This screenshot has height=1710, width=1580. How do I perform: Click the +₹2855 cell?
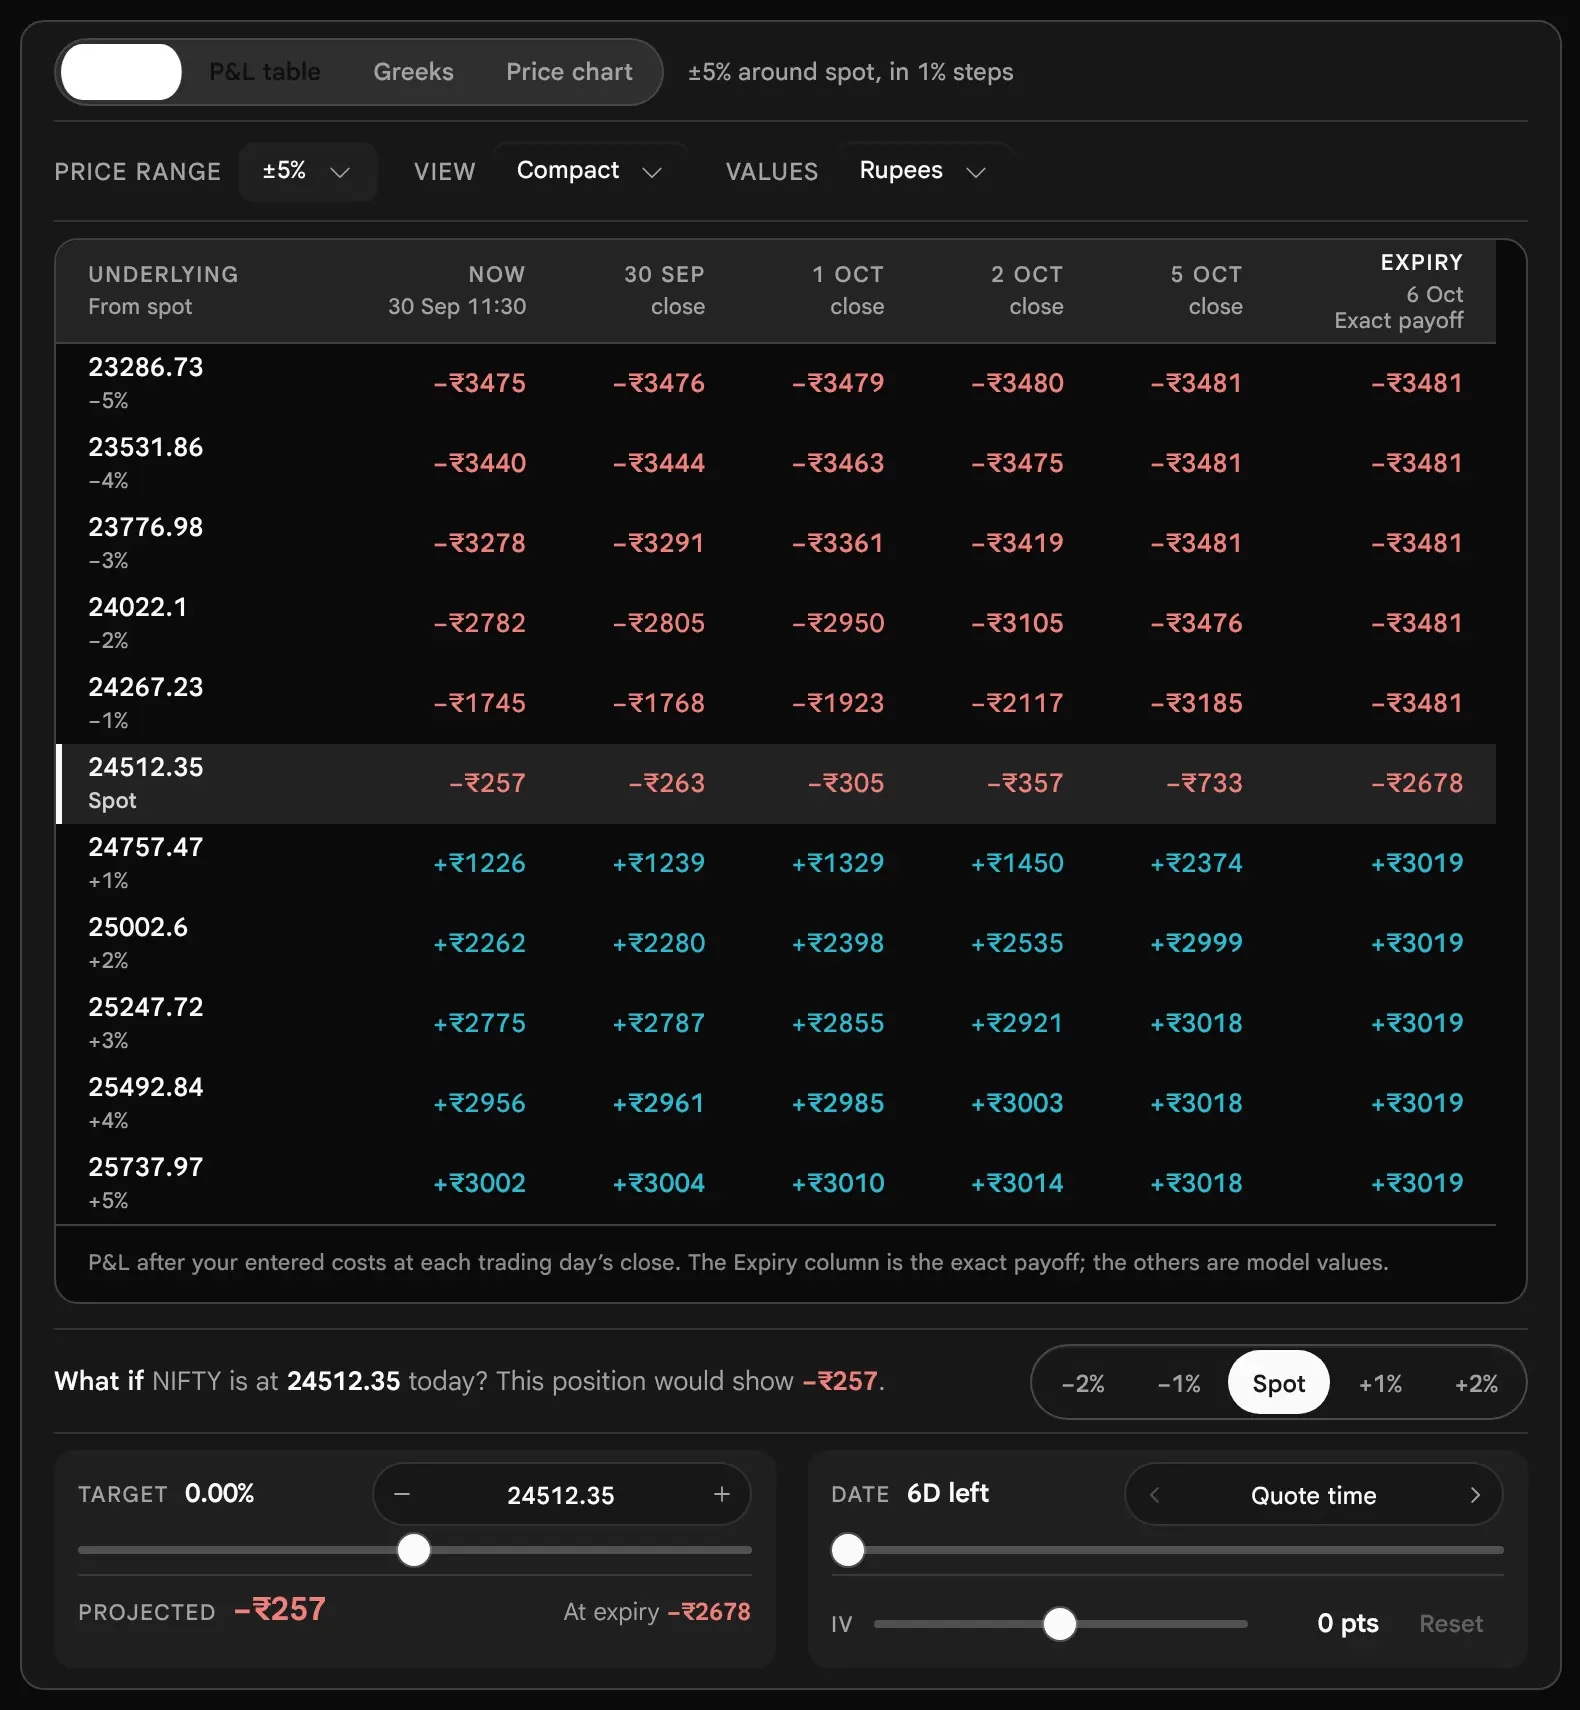pos(837,1023)
